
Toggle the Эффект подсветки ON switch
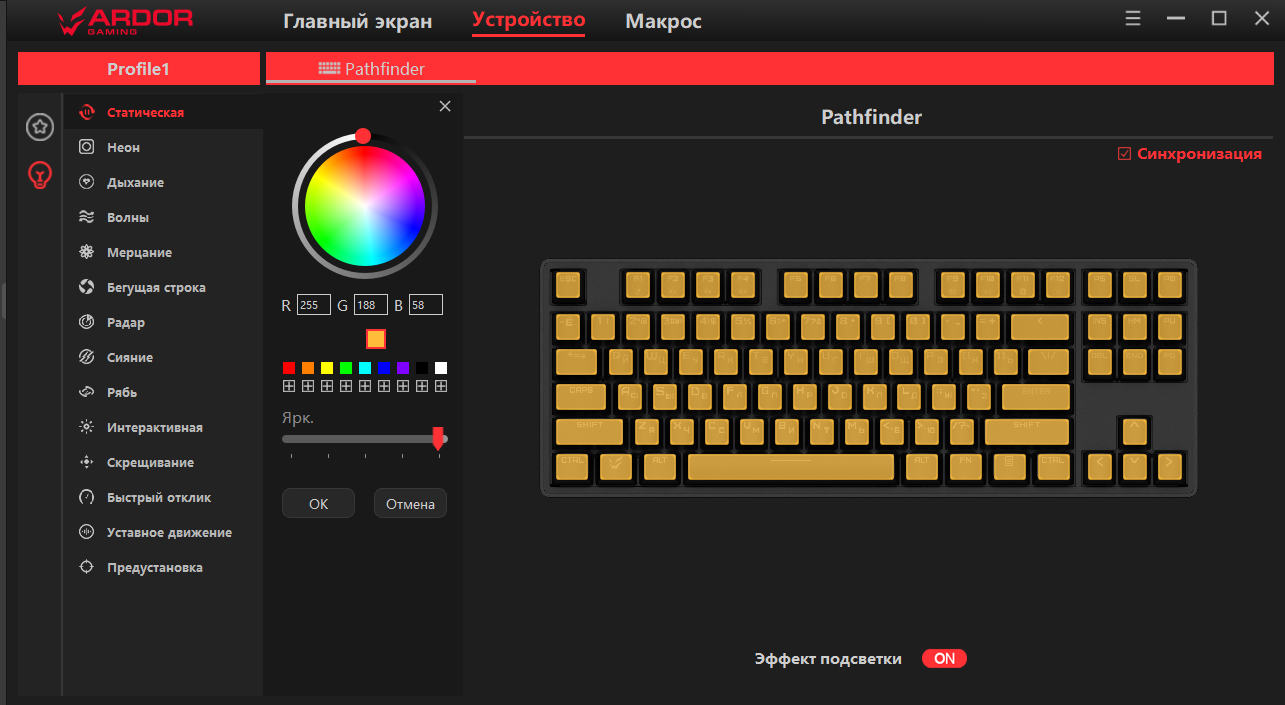(x=944, y=659)
